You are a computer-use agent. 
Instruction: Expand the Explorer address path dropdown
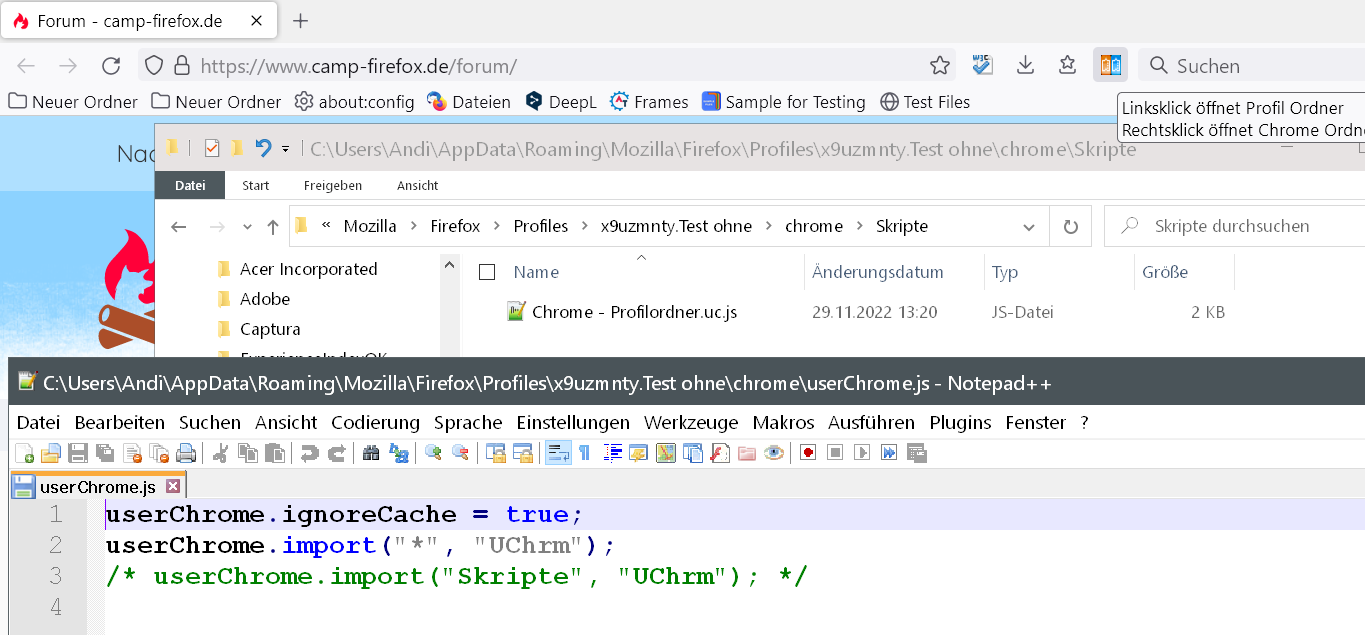pos(1029,227)
